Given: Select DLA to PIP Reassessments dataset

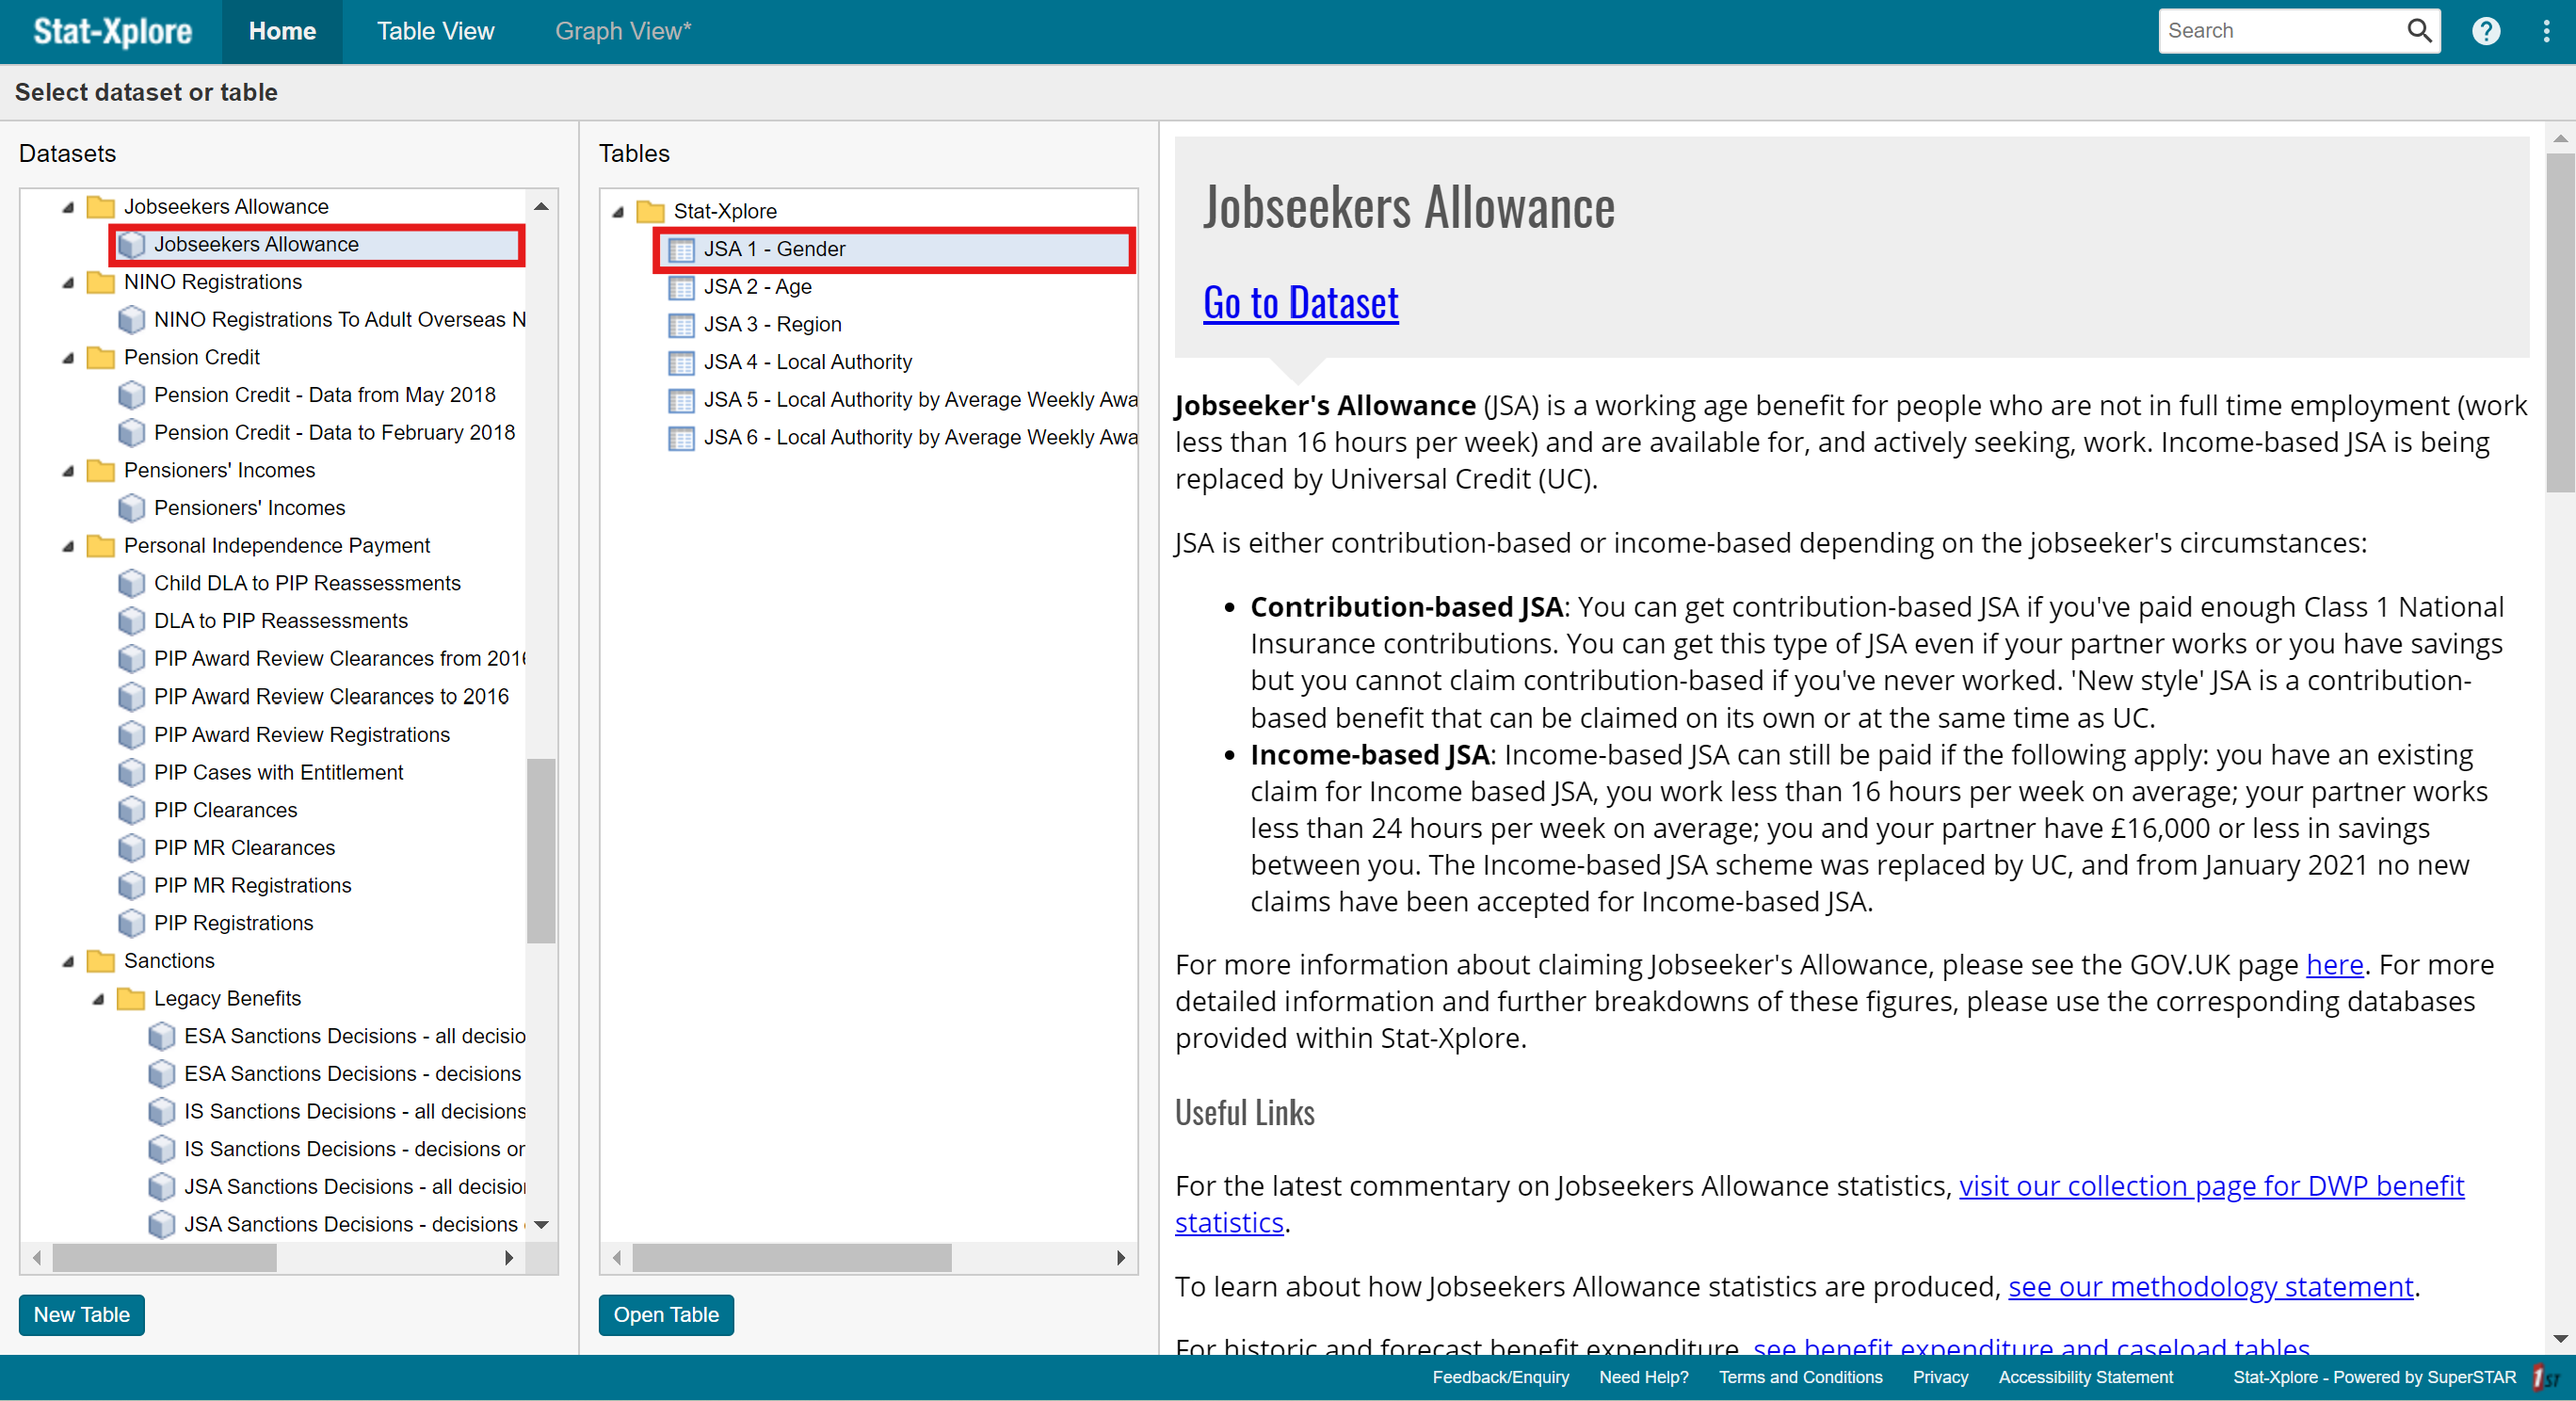Looking at the screenshot, I should tap(280, 622).
